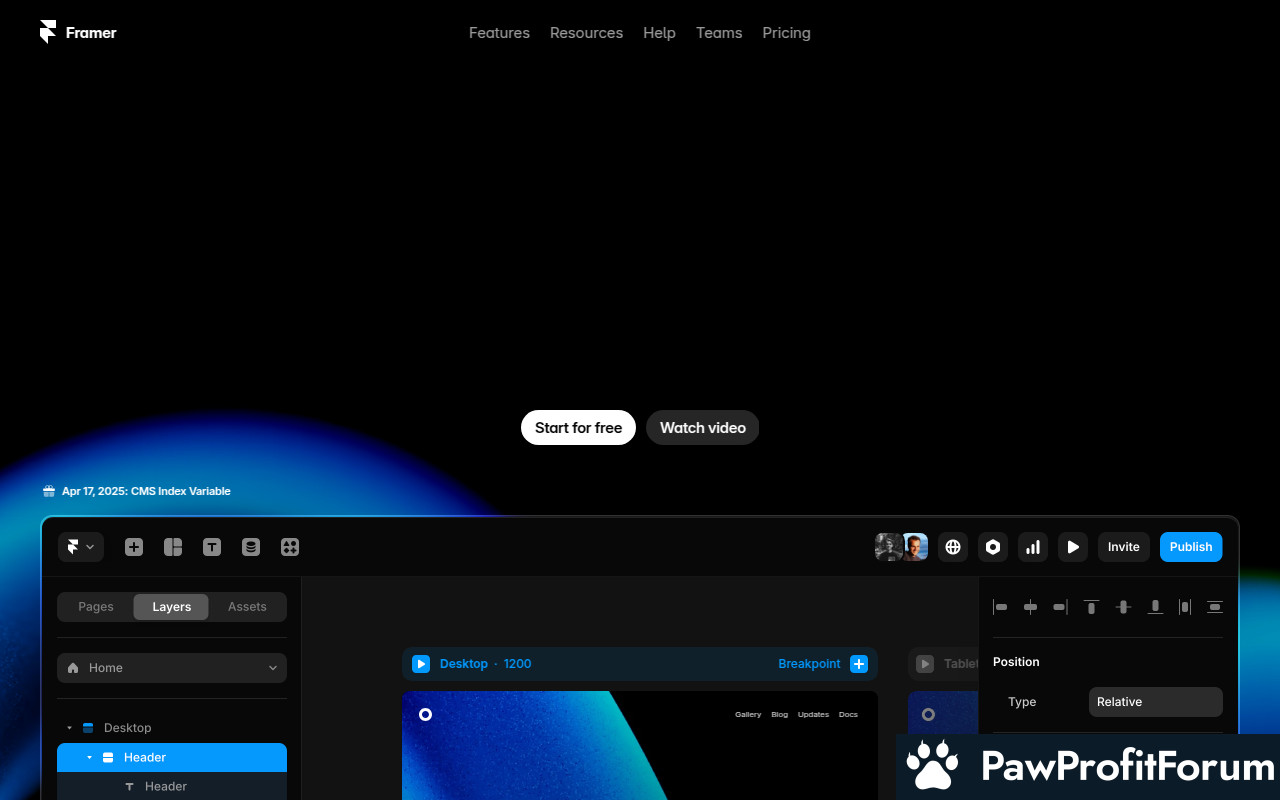Click the Align left icon
The image size is (1280, 800).
[1000, 607]
